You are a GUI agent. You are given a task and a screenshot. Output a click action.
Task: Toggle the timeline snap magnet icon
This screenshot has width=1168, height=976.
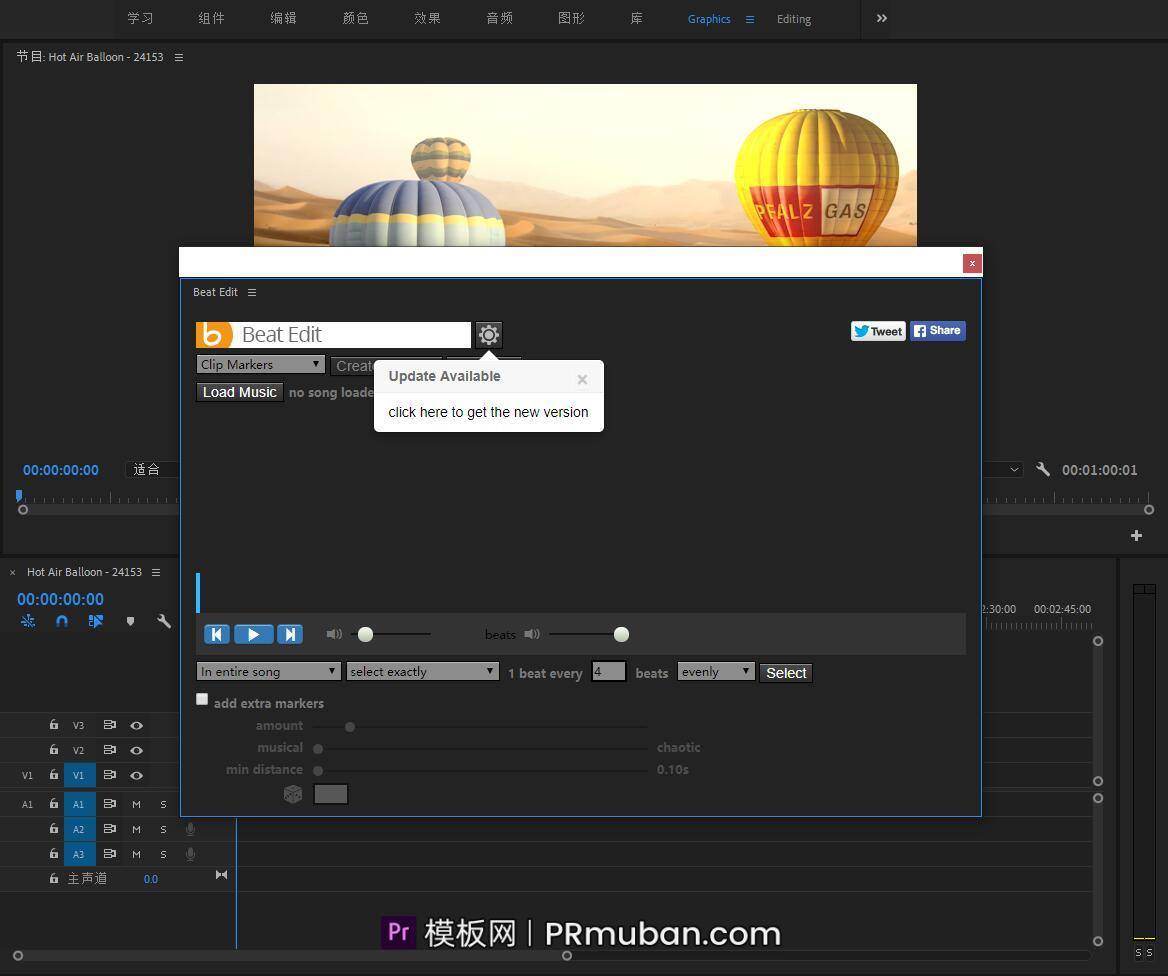[x=62, y=621]
